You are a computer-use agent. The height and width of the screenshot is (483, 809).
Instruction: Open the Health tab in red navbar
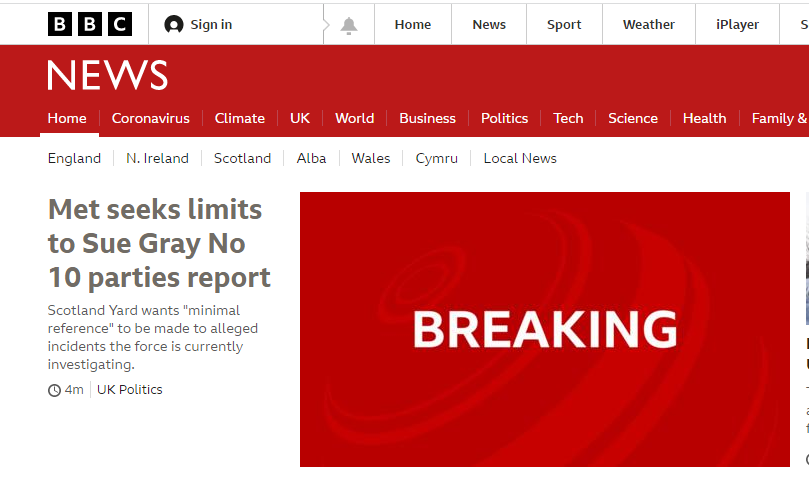[704, 118]
